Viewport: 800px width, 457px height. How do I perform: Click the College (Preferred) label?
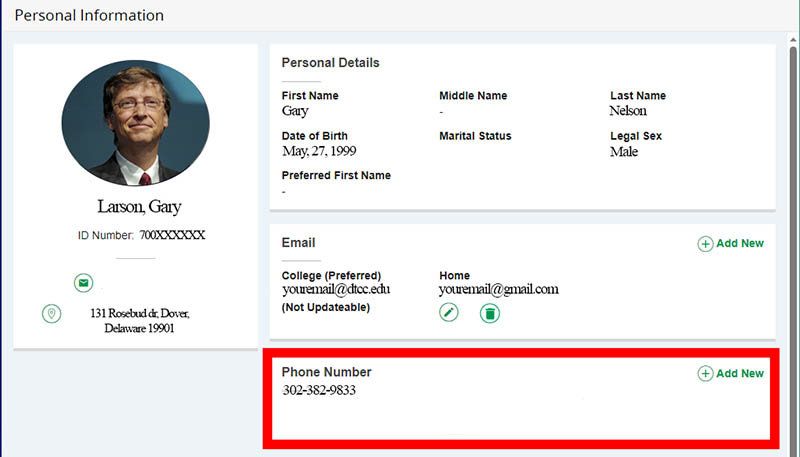331,275
